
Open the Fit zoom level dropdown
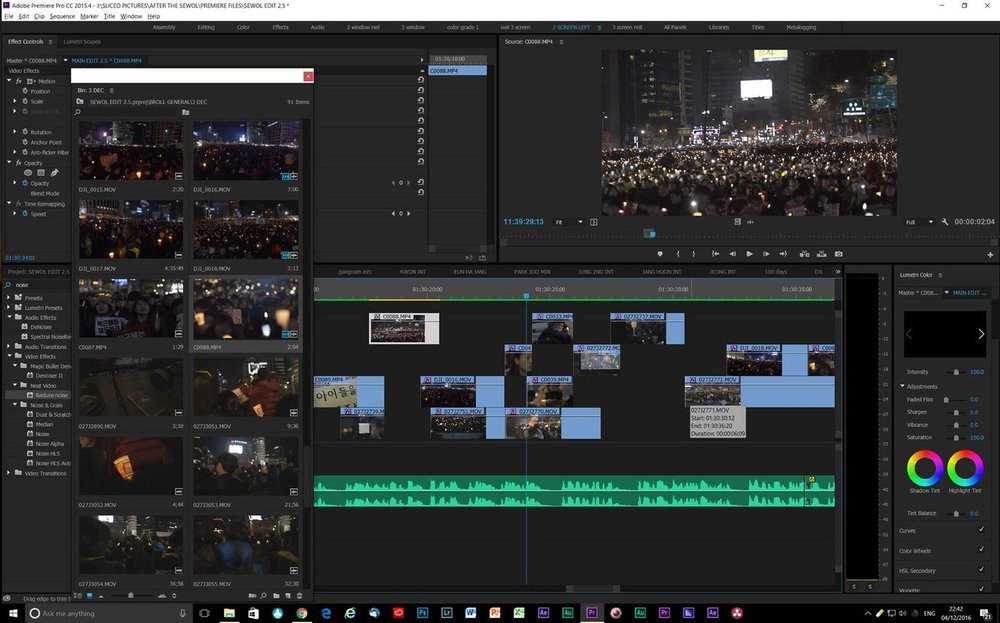(568, 222)
